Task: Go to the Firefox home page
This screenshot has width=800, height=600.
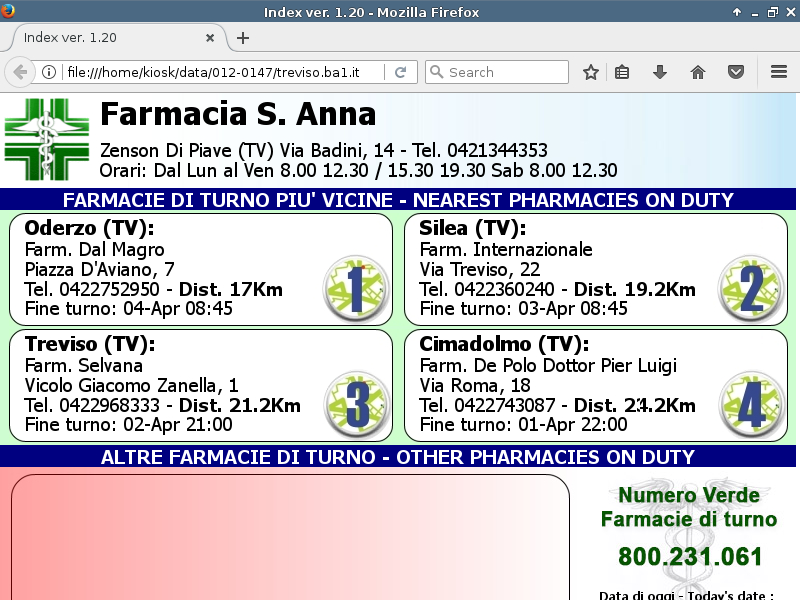Action: [x=698, y=72]
